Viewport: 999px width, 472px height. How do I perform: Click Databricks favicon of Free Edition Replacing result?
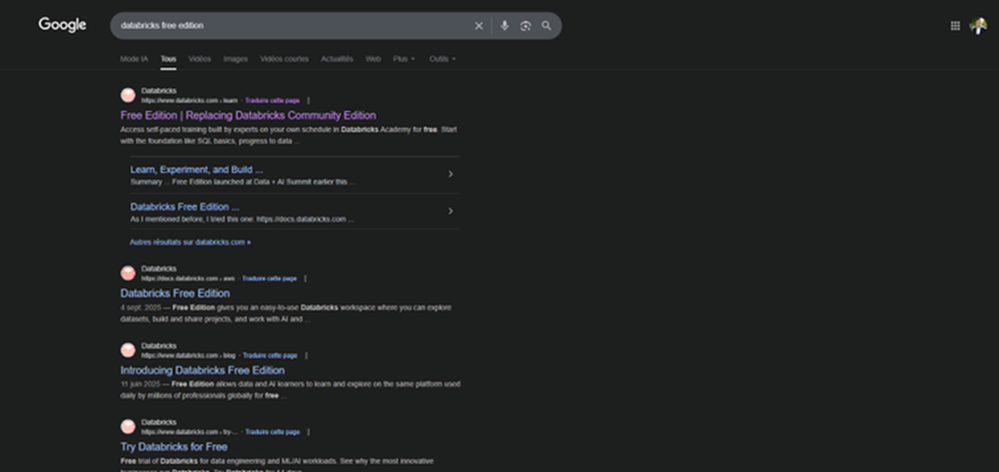click(x=128, y=96)
